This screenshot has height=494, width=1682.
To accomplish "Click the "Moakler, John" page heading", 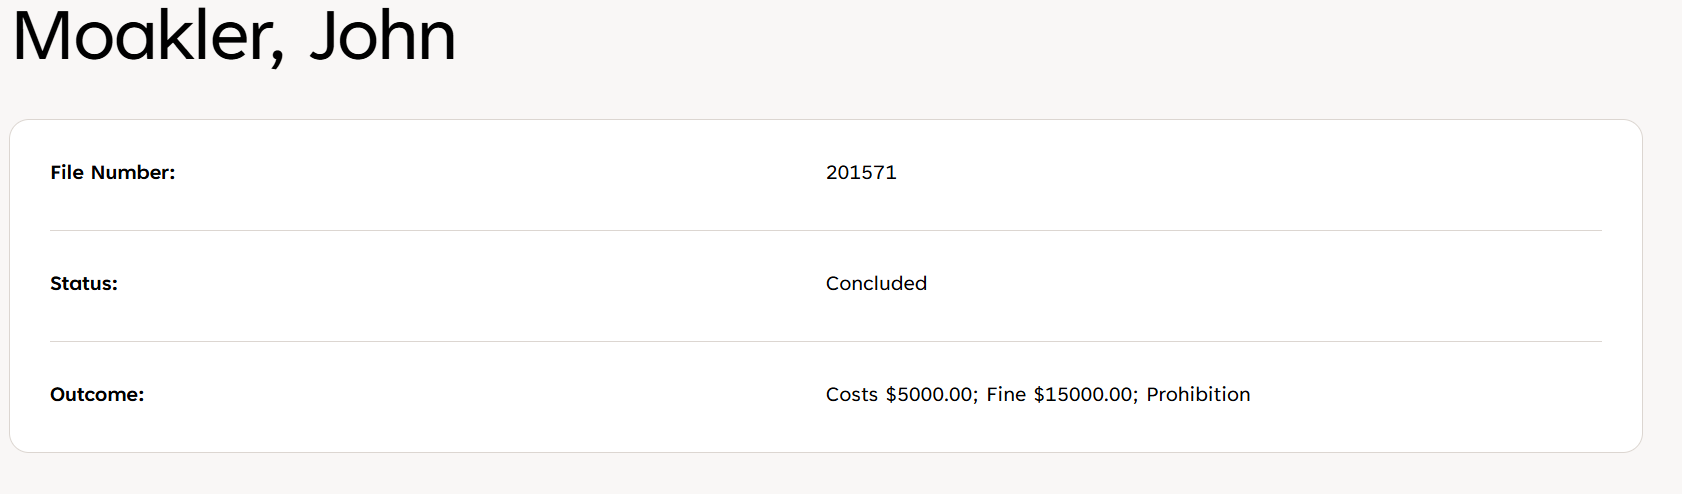I will click(234, 36).
